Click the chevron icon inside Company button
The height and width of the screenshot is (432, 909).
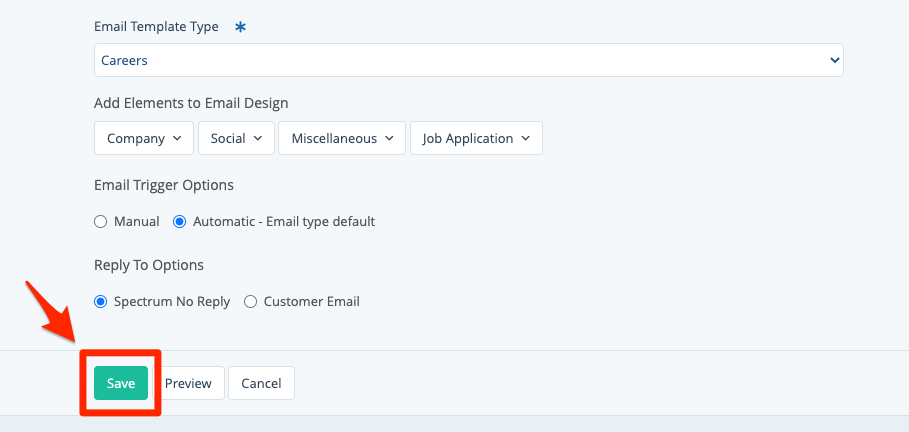point(177,139)
